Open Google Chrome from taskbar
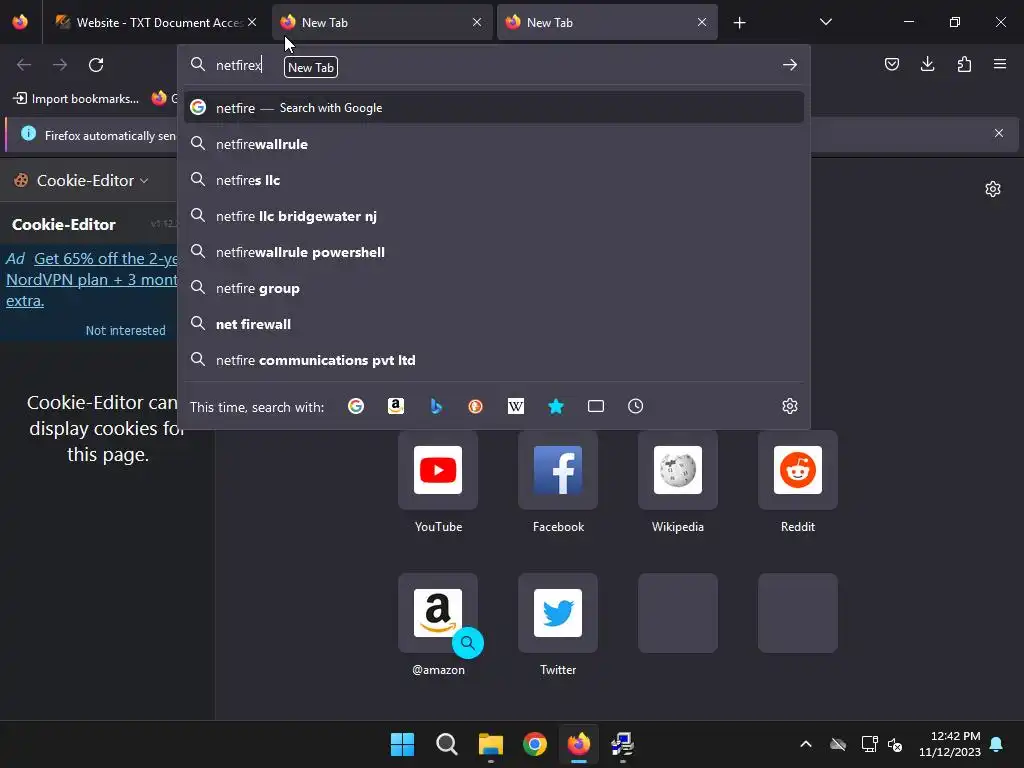 535,744
